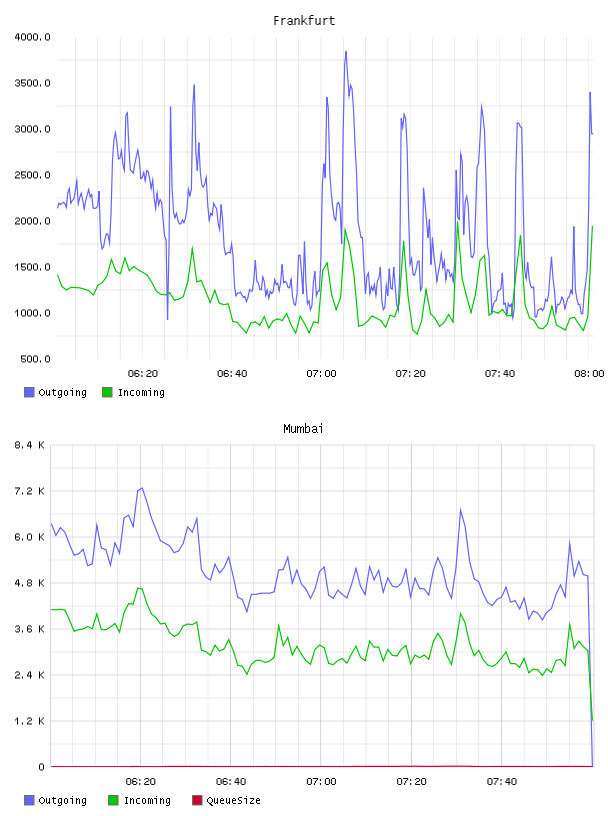608x816 pixels.
Task: Click the 07:00 time label under Frankfurt chart
Action: pyautogui.click(x=321, y=374)
